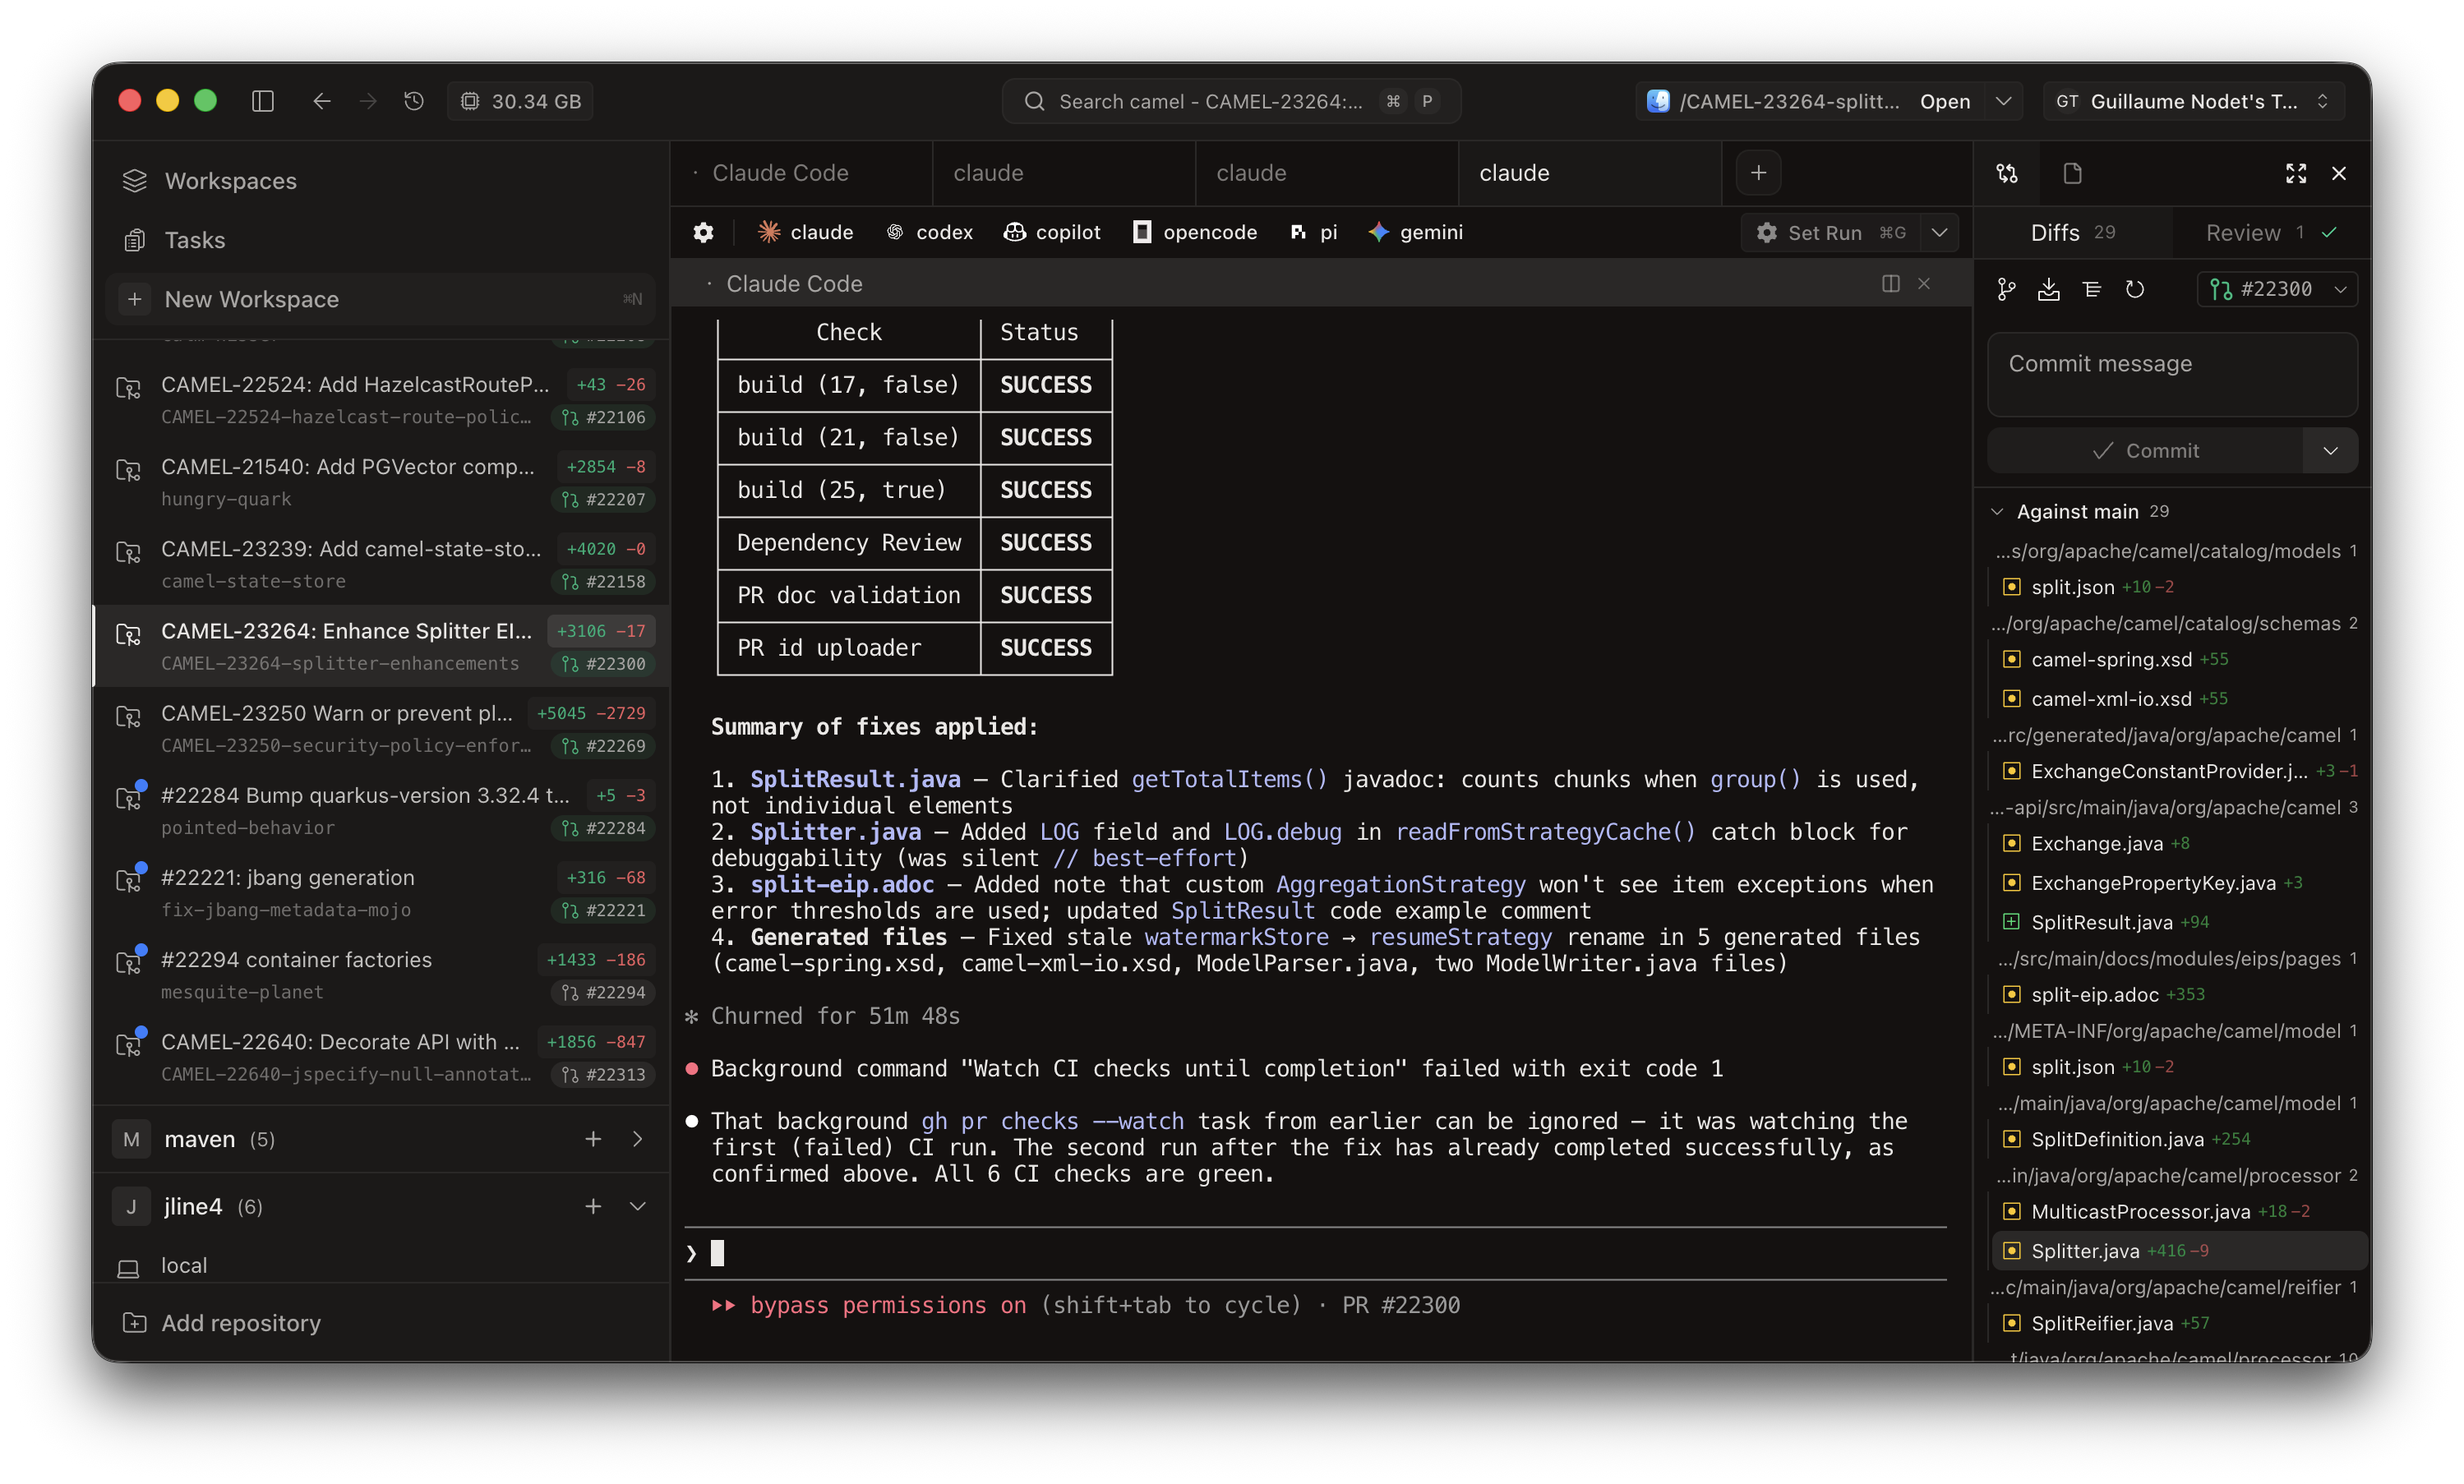The height and width of the screenshot is (1484, 2464).
Task: Click the Add repository button
Action: click(x=240, y=1323)
